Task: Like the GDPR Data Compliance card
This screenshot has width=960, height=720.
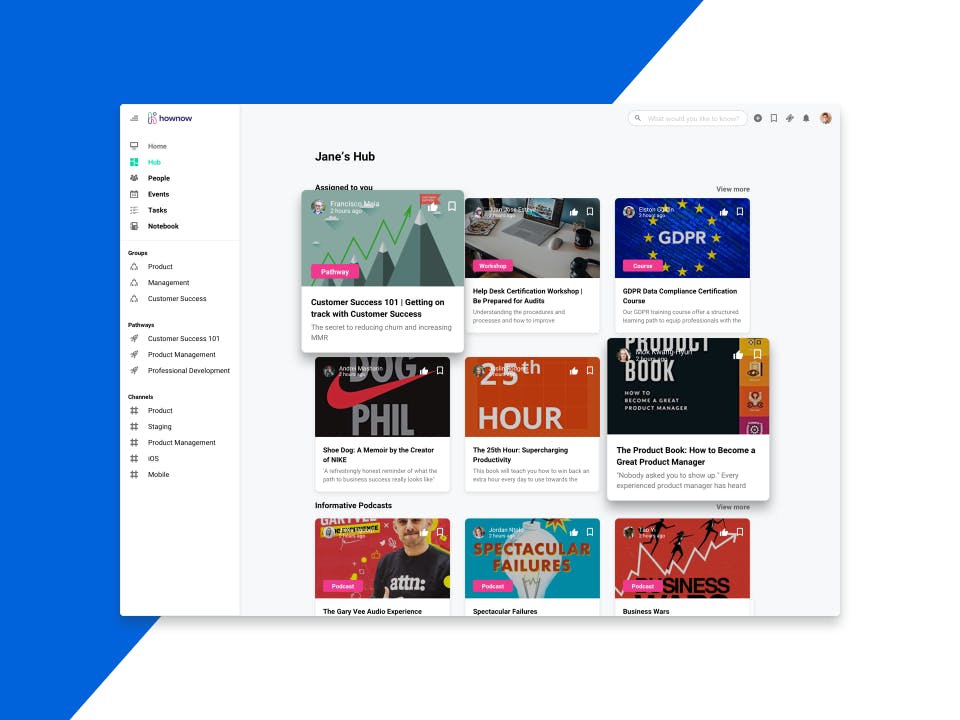Action: (724, 212)
